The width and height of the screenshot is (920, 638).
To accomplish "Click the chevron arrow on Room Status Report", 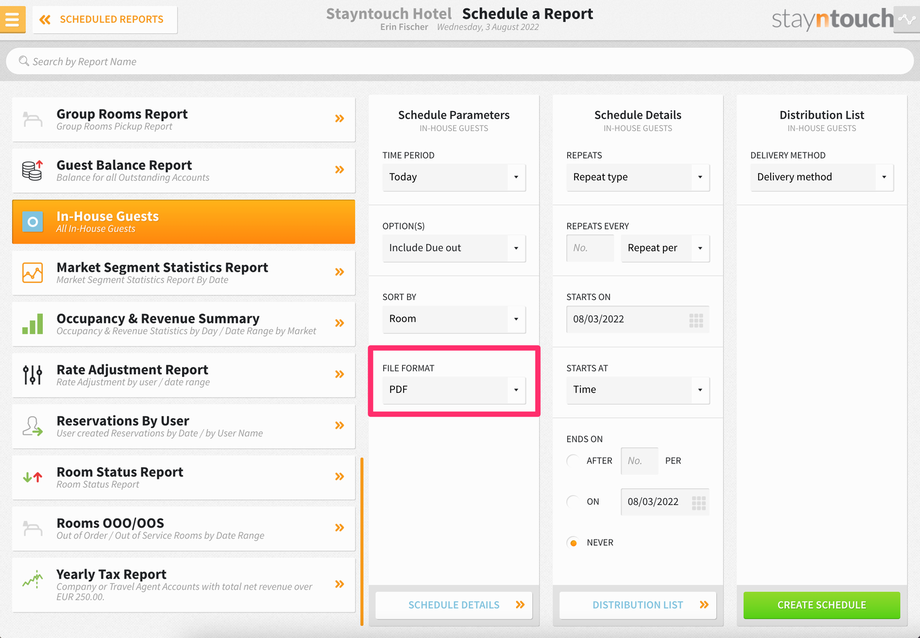I will (339, 476).
